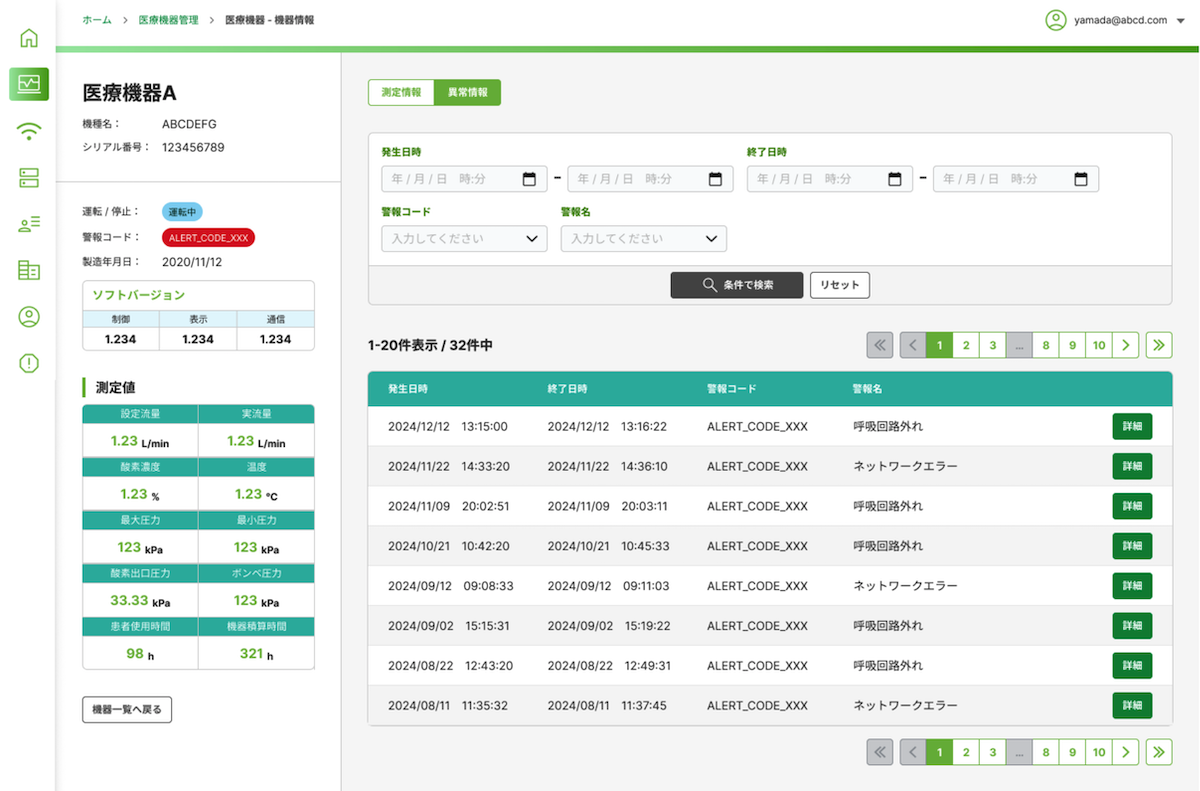Click the building facility icon in sidebar

(x=29, y=271)
